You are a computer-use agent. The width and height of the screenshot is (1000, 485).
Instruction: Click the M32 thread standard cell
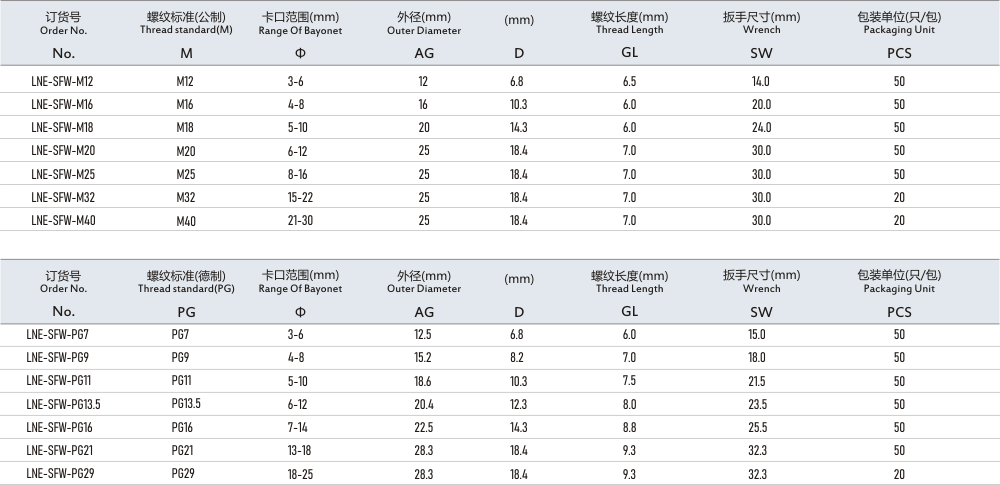[185, 197]
